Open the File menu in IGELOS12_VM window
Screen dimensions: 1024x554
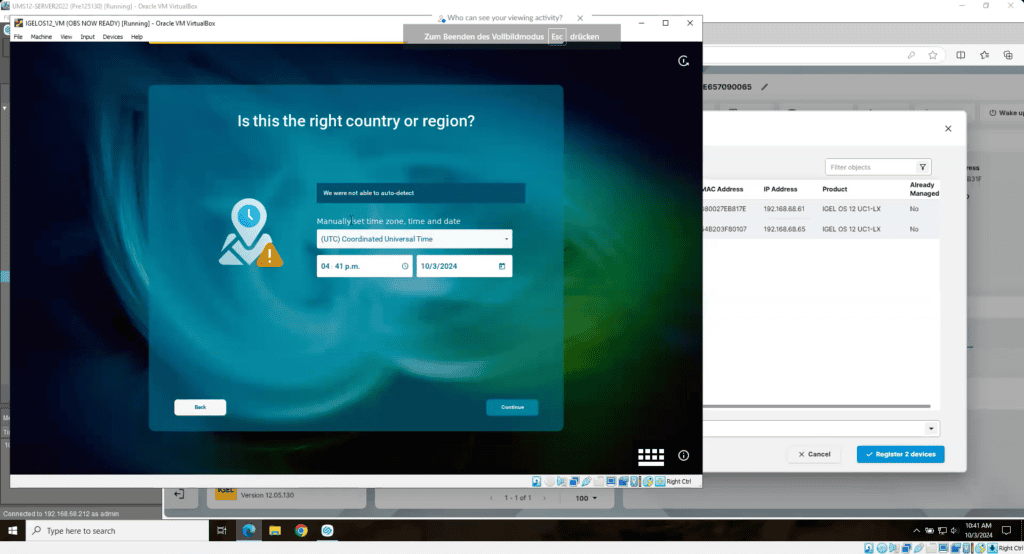point(18,37)
